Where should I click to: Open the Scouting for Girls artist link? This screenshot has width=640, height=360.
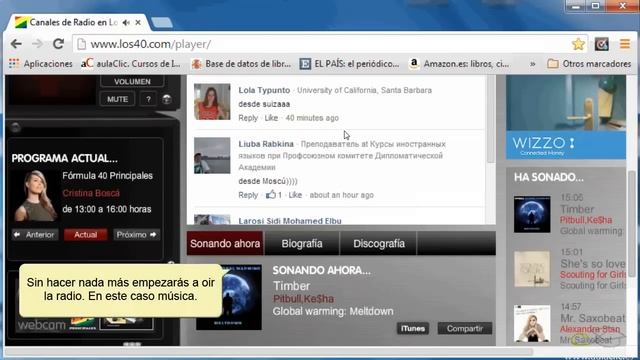pyautogui.click(x=593, y=275)
